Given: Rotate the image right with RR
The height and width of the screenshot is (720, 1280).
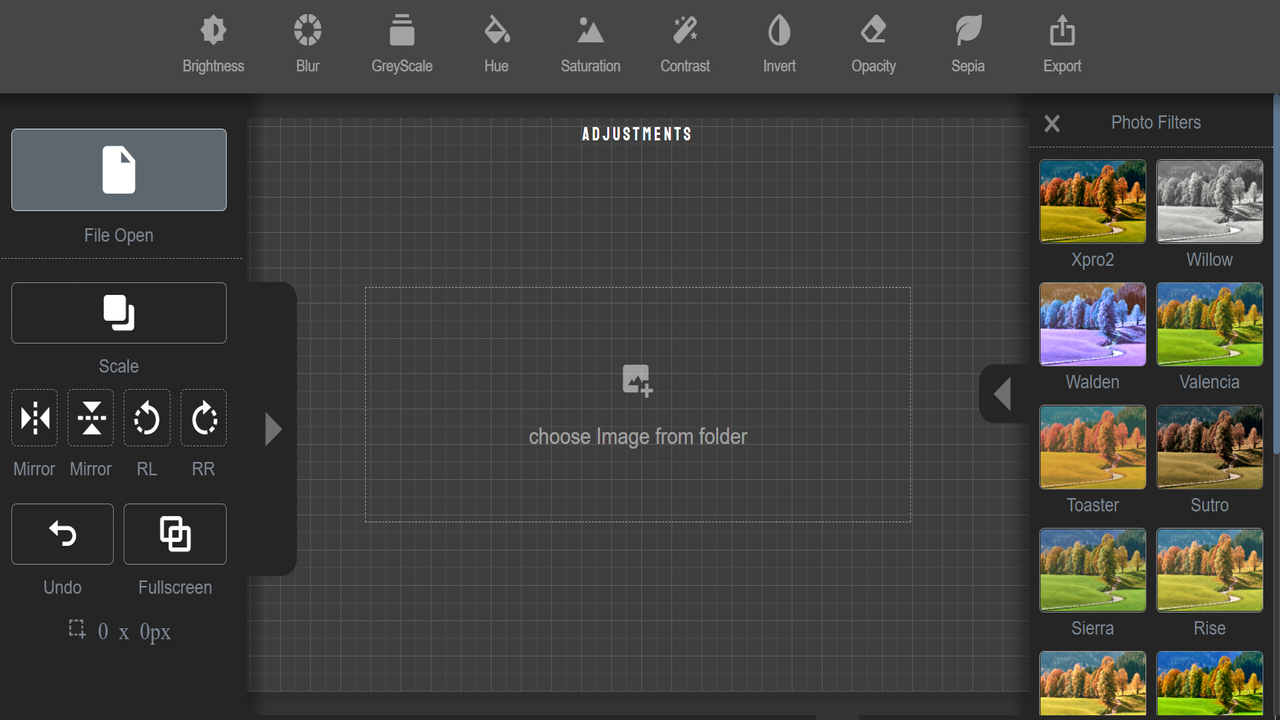Looking at the screenshot, I should coord(203,417).
